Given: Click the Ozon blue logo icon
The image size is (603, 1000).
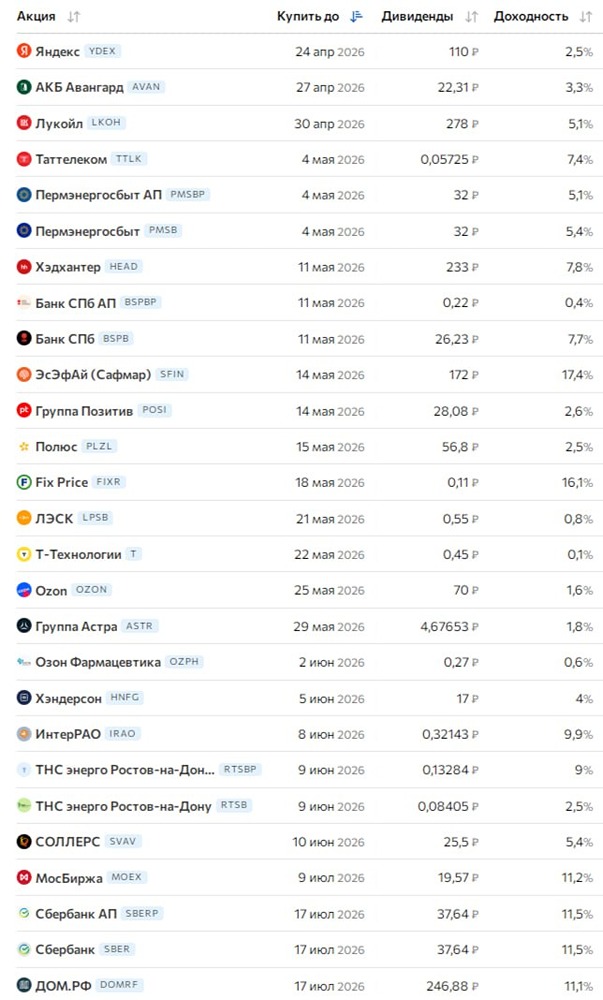Looking at the screenshot, I should [x=24, y=590].
